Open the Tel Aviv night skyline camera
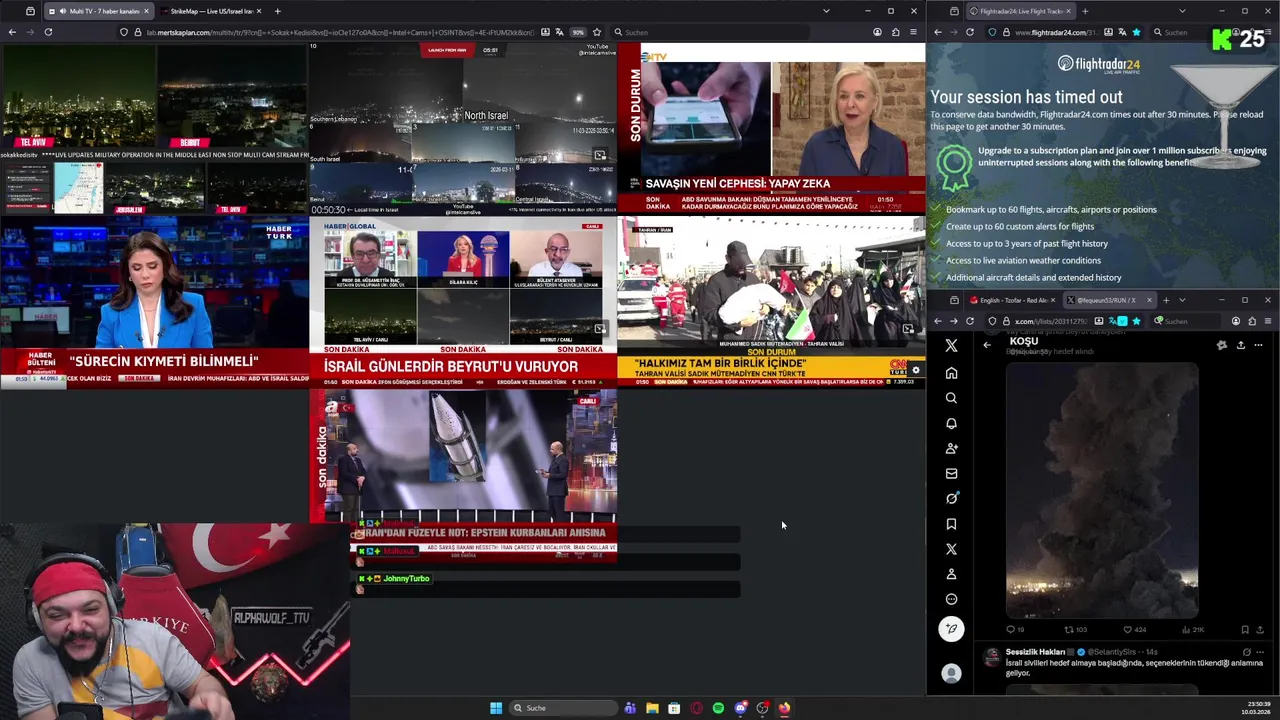This screenshot has height=720, width=1280. [78, 97]
